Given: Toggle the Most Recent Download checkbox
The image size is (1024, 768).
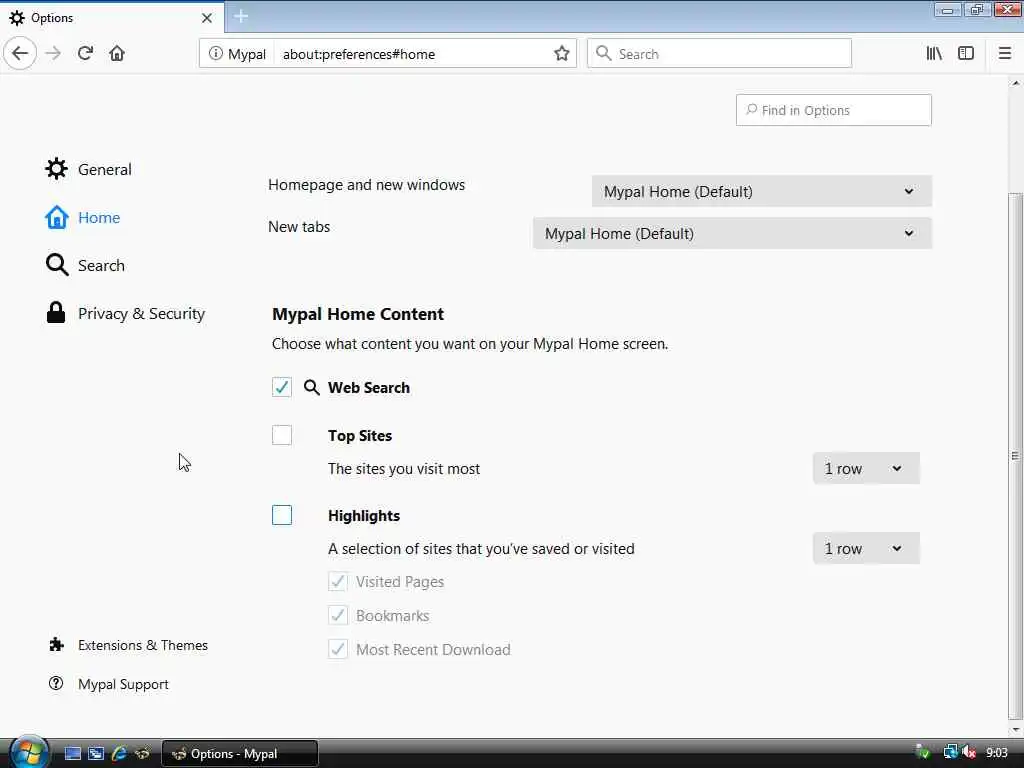Looking at the screenshot, I should 338,649.
